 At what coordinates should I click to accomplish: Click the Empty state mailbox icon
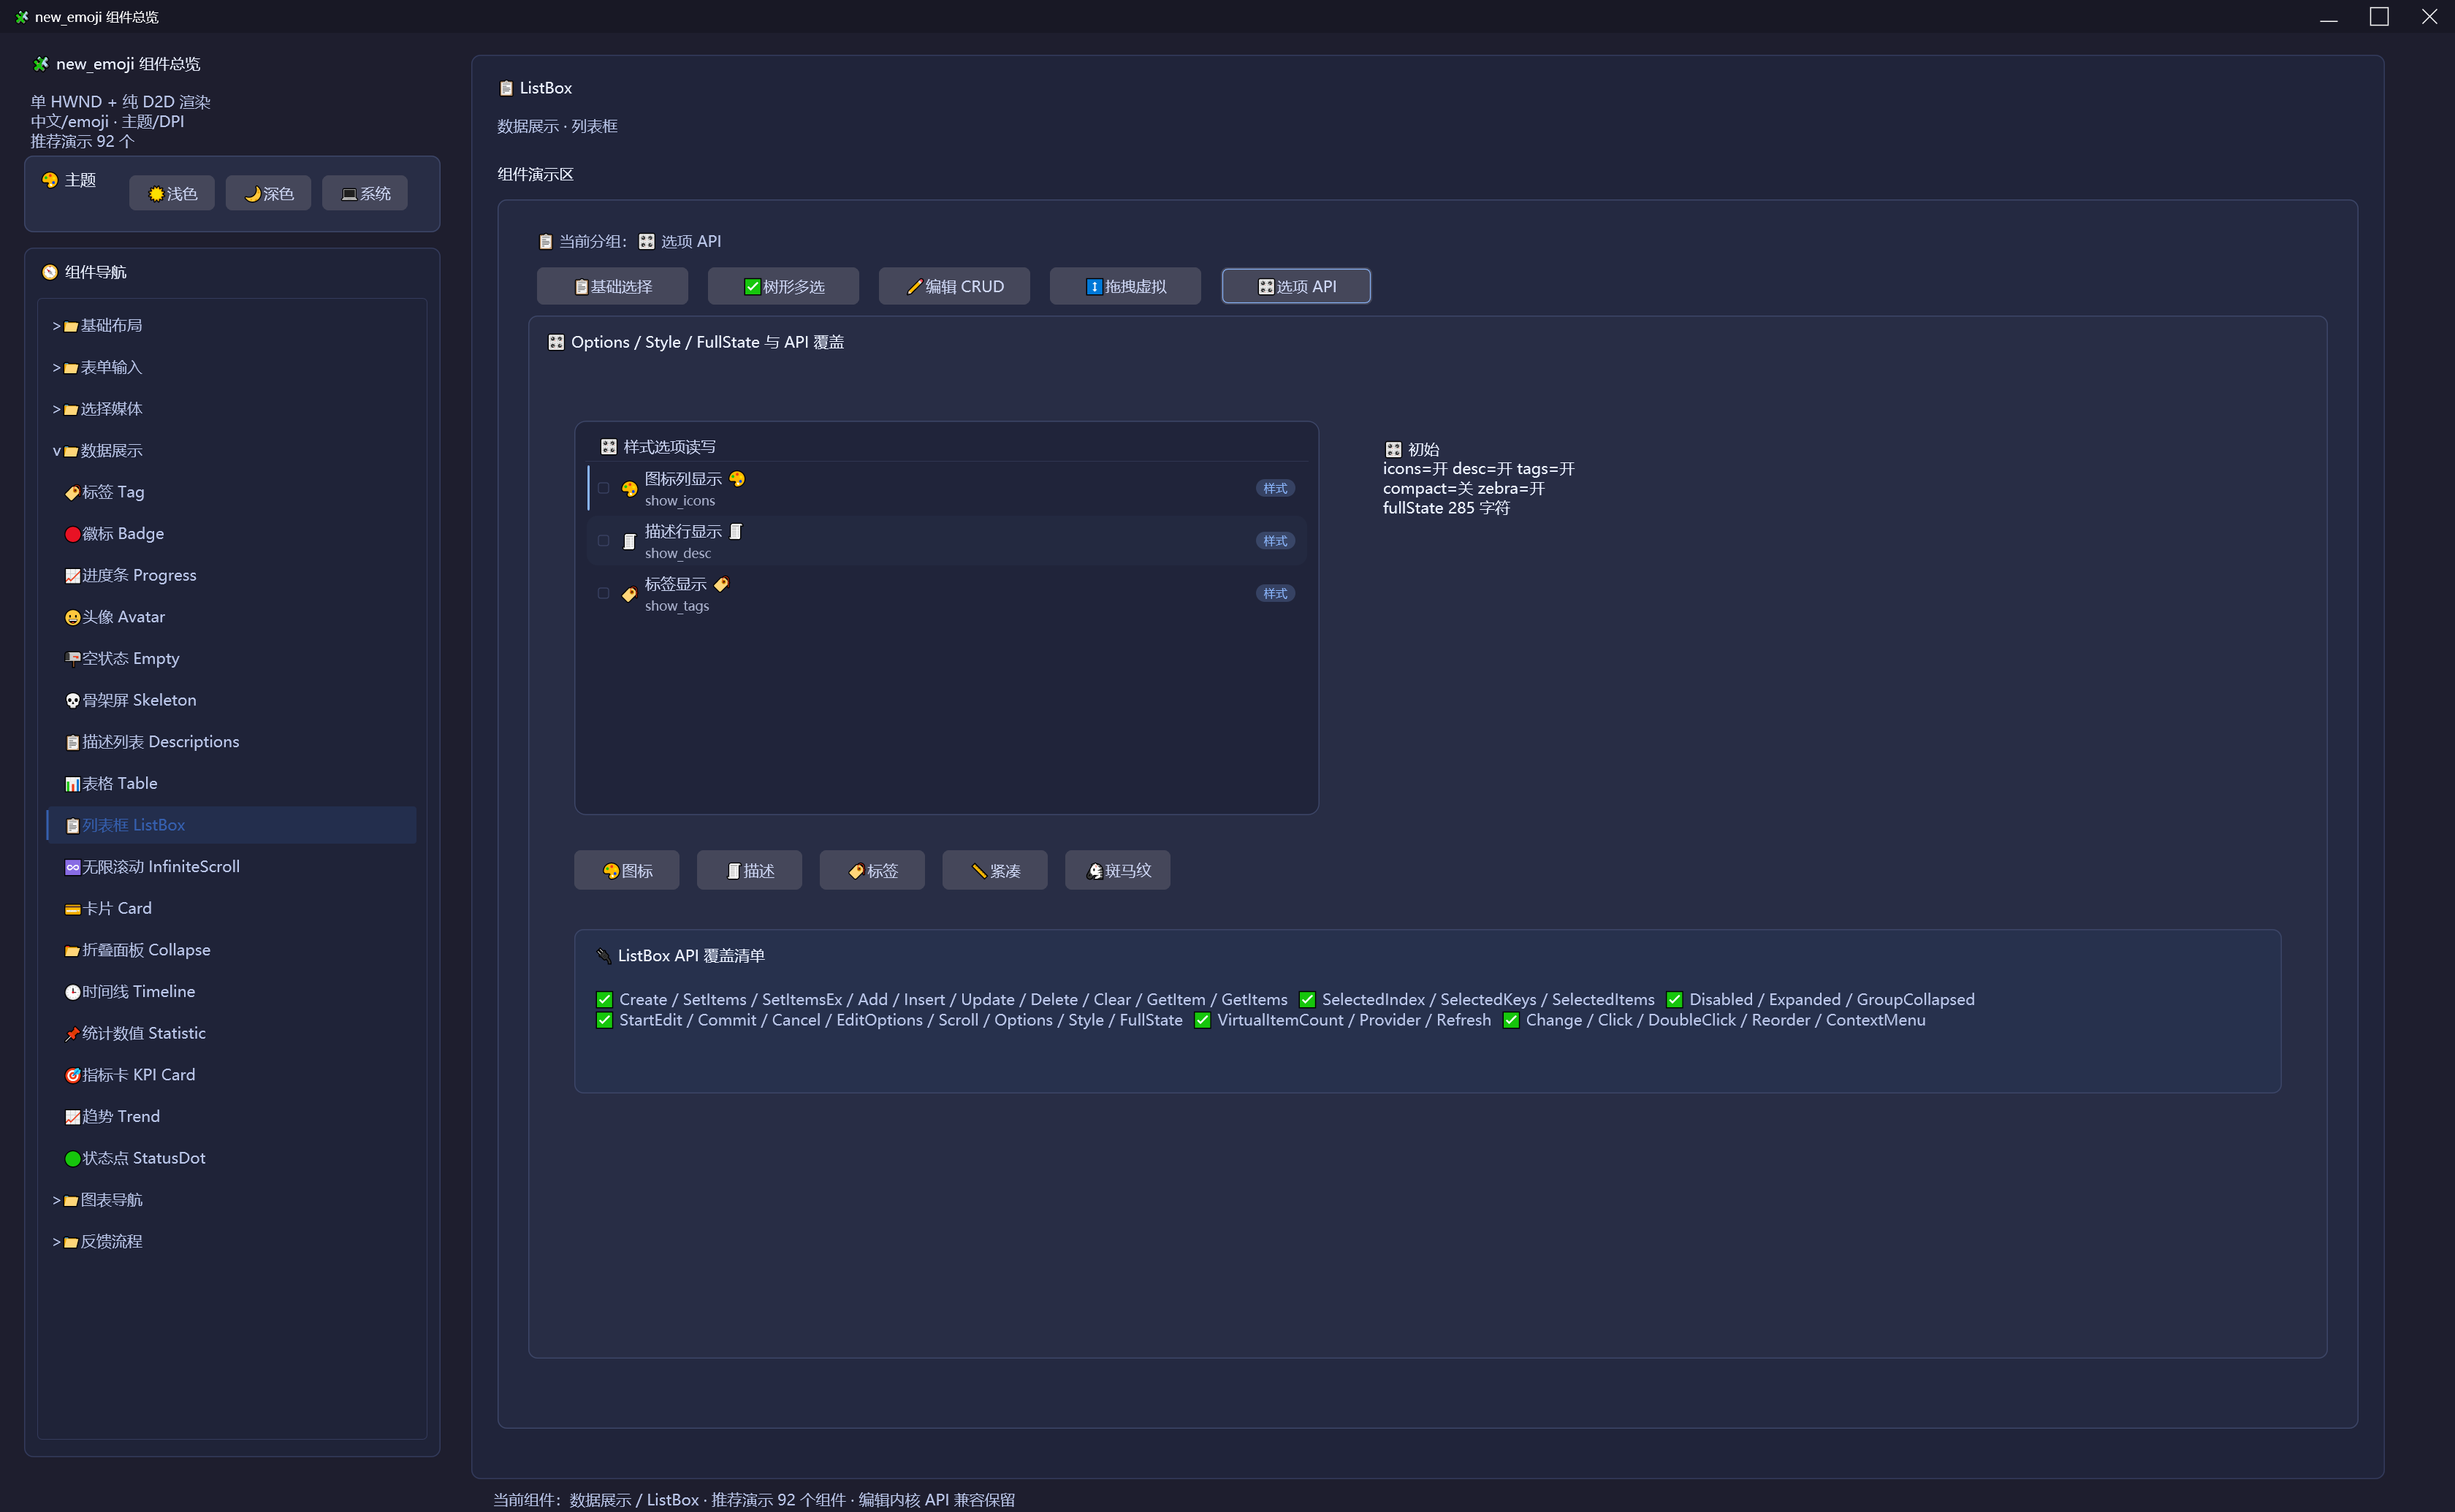[72, 659]
